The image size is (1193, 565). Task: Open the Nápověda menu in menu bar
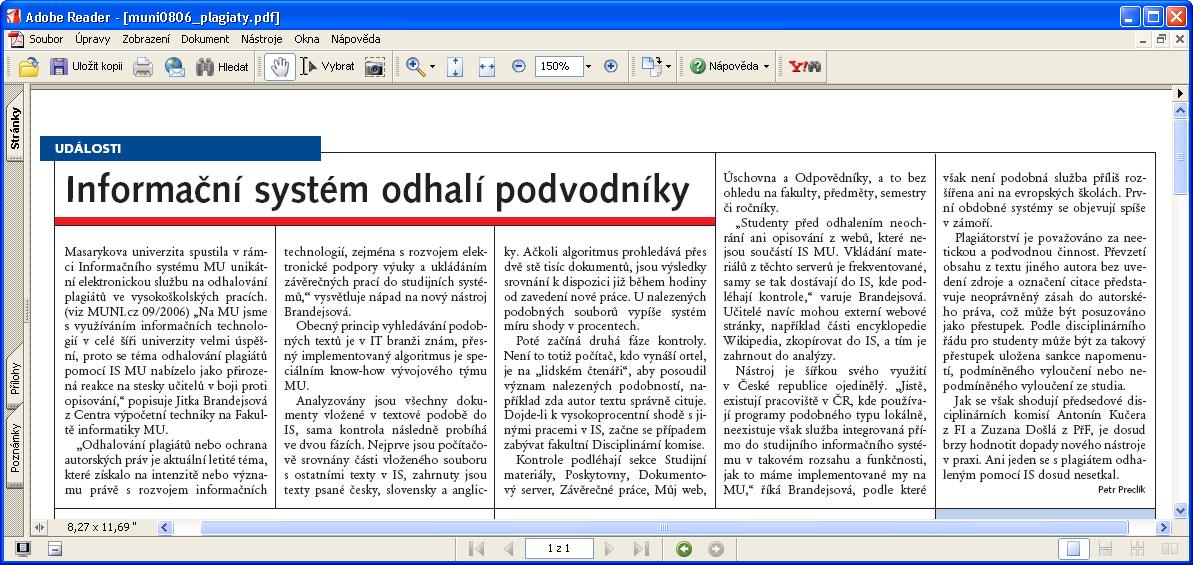(x=355, y=40)
